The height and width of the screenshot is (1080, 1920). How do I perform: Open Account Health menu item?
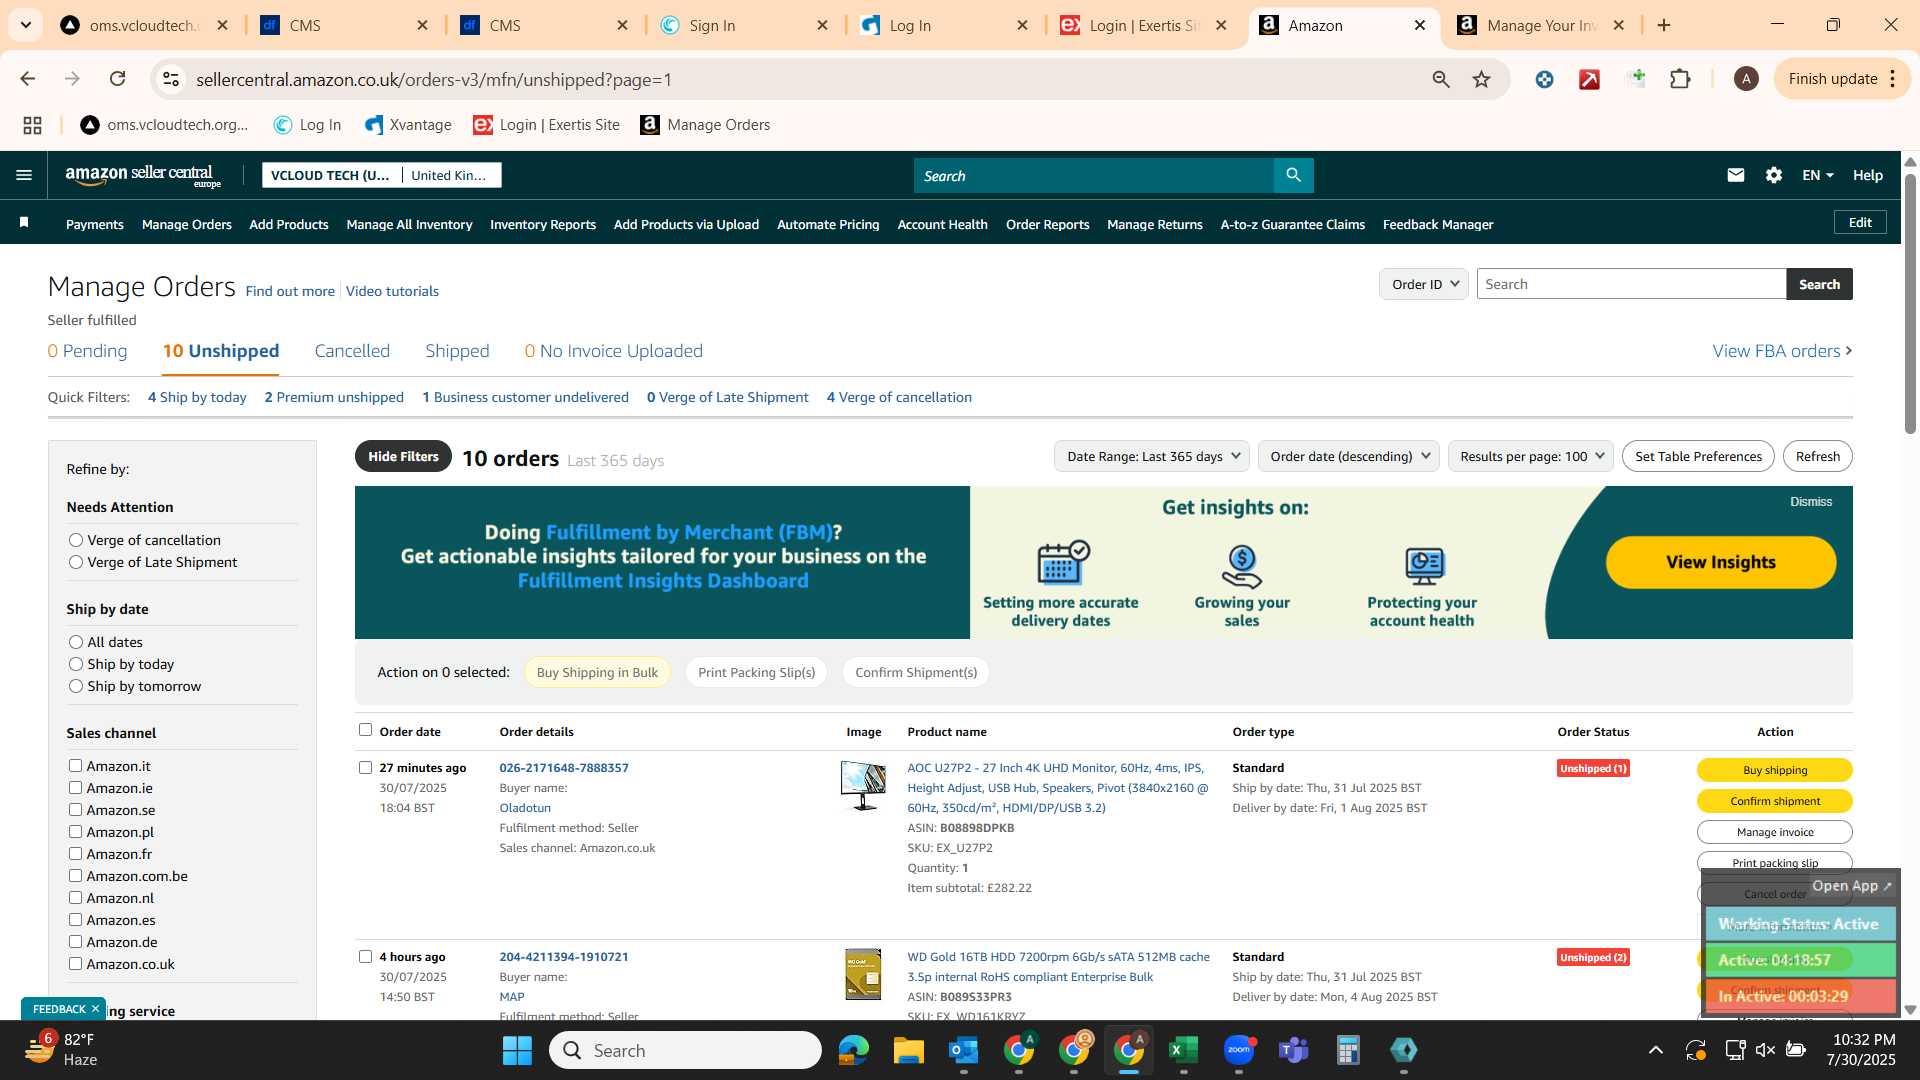pos(942,224)
